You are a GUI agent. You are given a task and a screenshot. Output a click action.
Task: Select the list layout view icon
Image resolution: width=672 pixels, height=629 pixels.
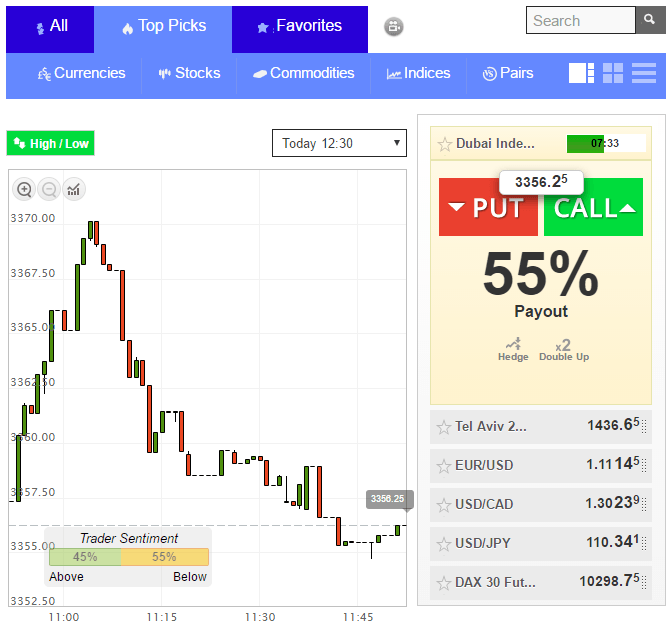pyautogui.click(x=644, y=73)
